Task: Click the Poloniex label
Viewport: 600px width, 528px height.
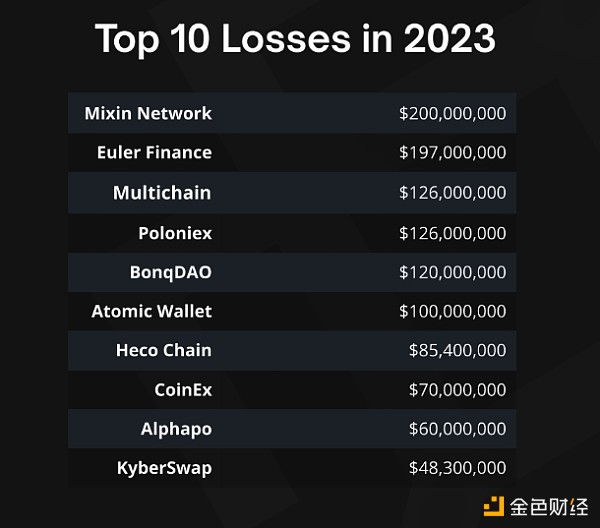Action: point(175,233)
